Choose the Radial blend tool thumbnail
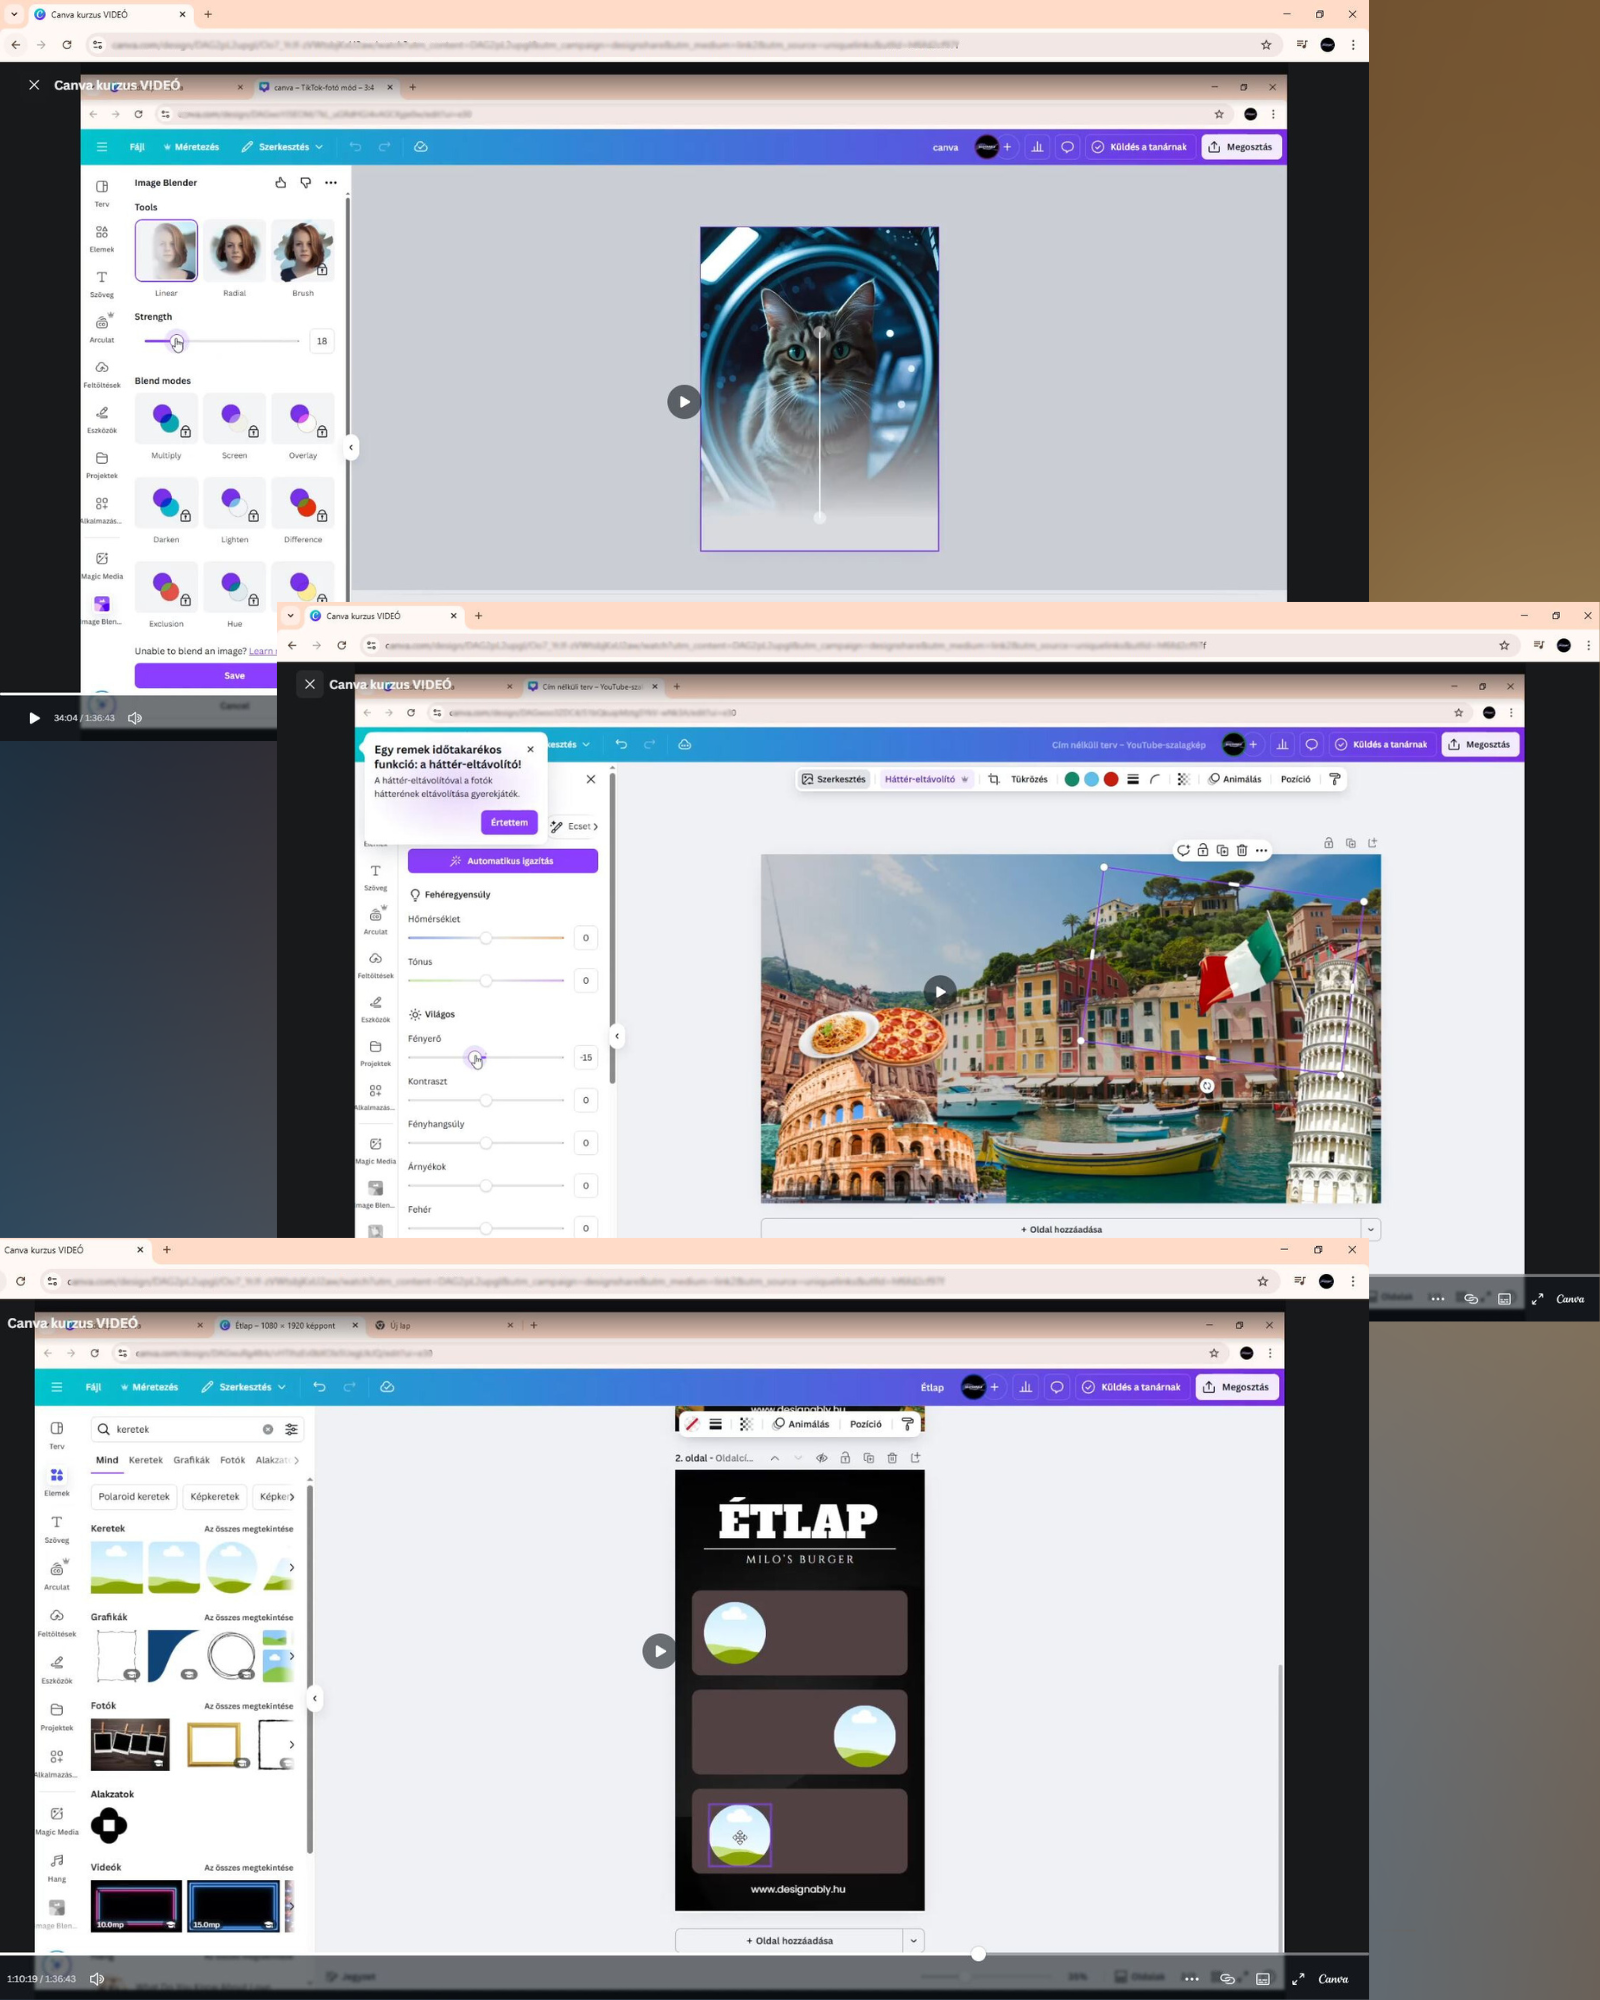The width and height of the screenshot is (1600, 2000). point(234,251)
